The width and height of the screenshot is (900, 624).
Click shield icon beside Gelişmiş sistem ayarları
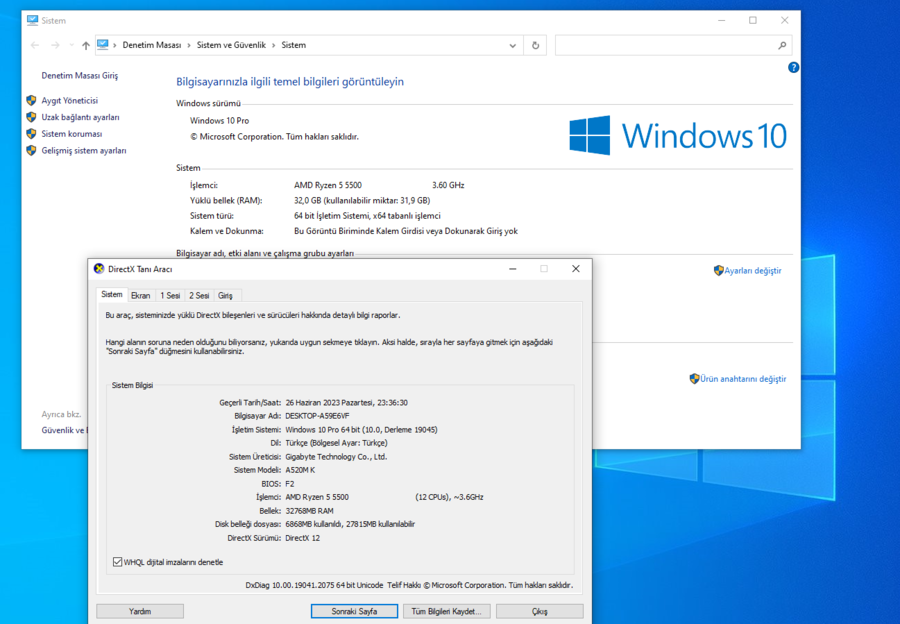(x=32, y=150)
